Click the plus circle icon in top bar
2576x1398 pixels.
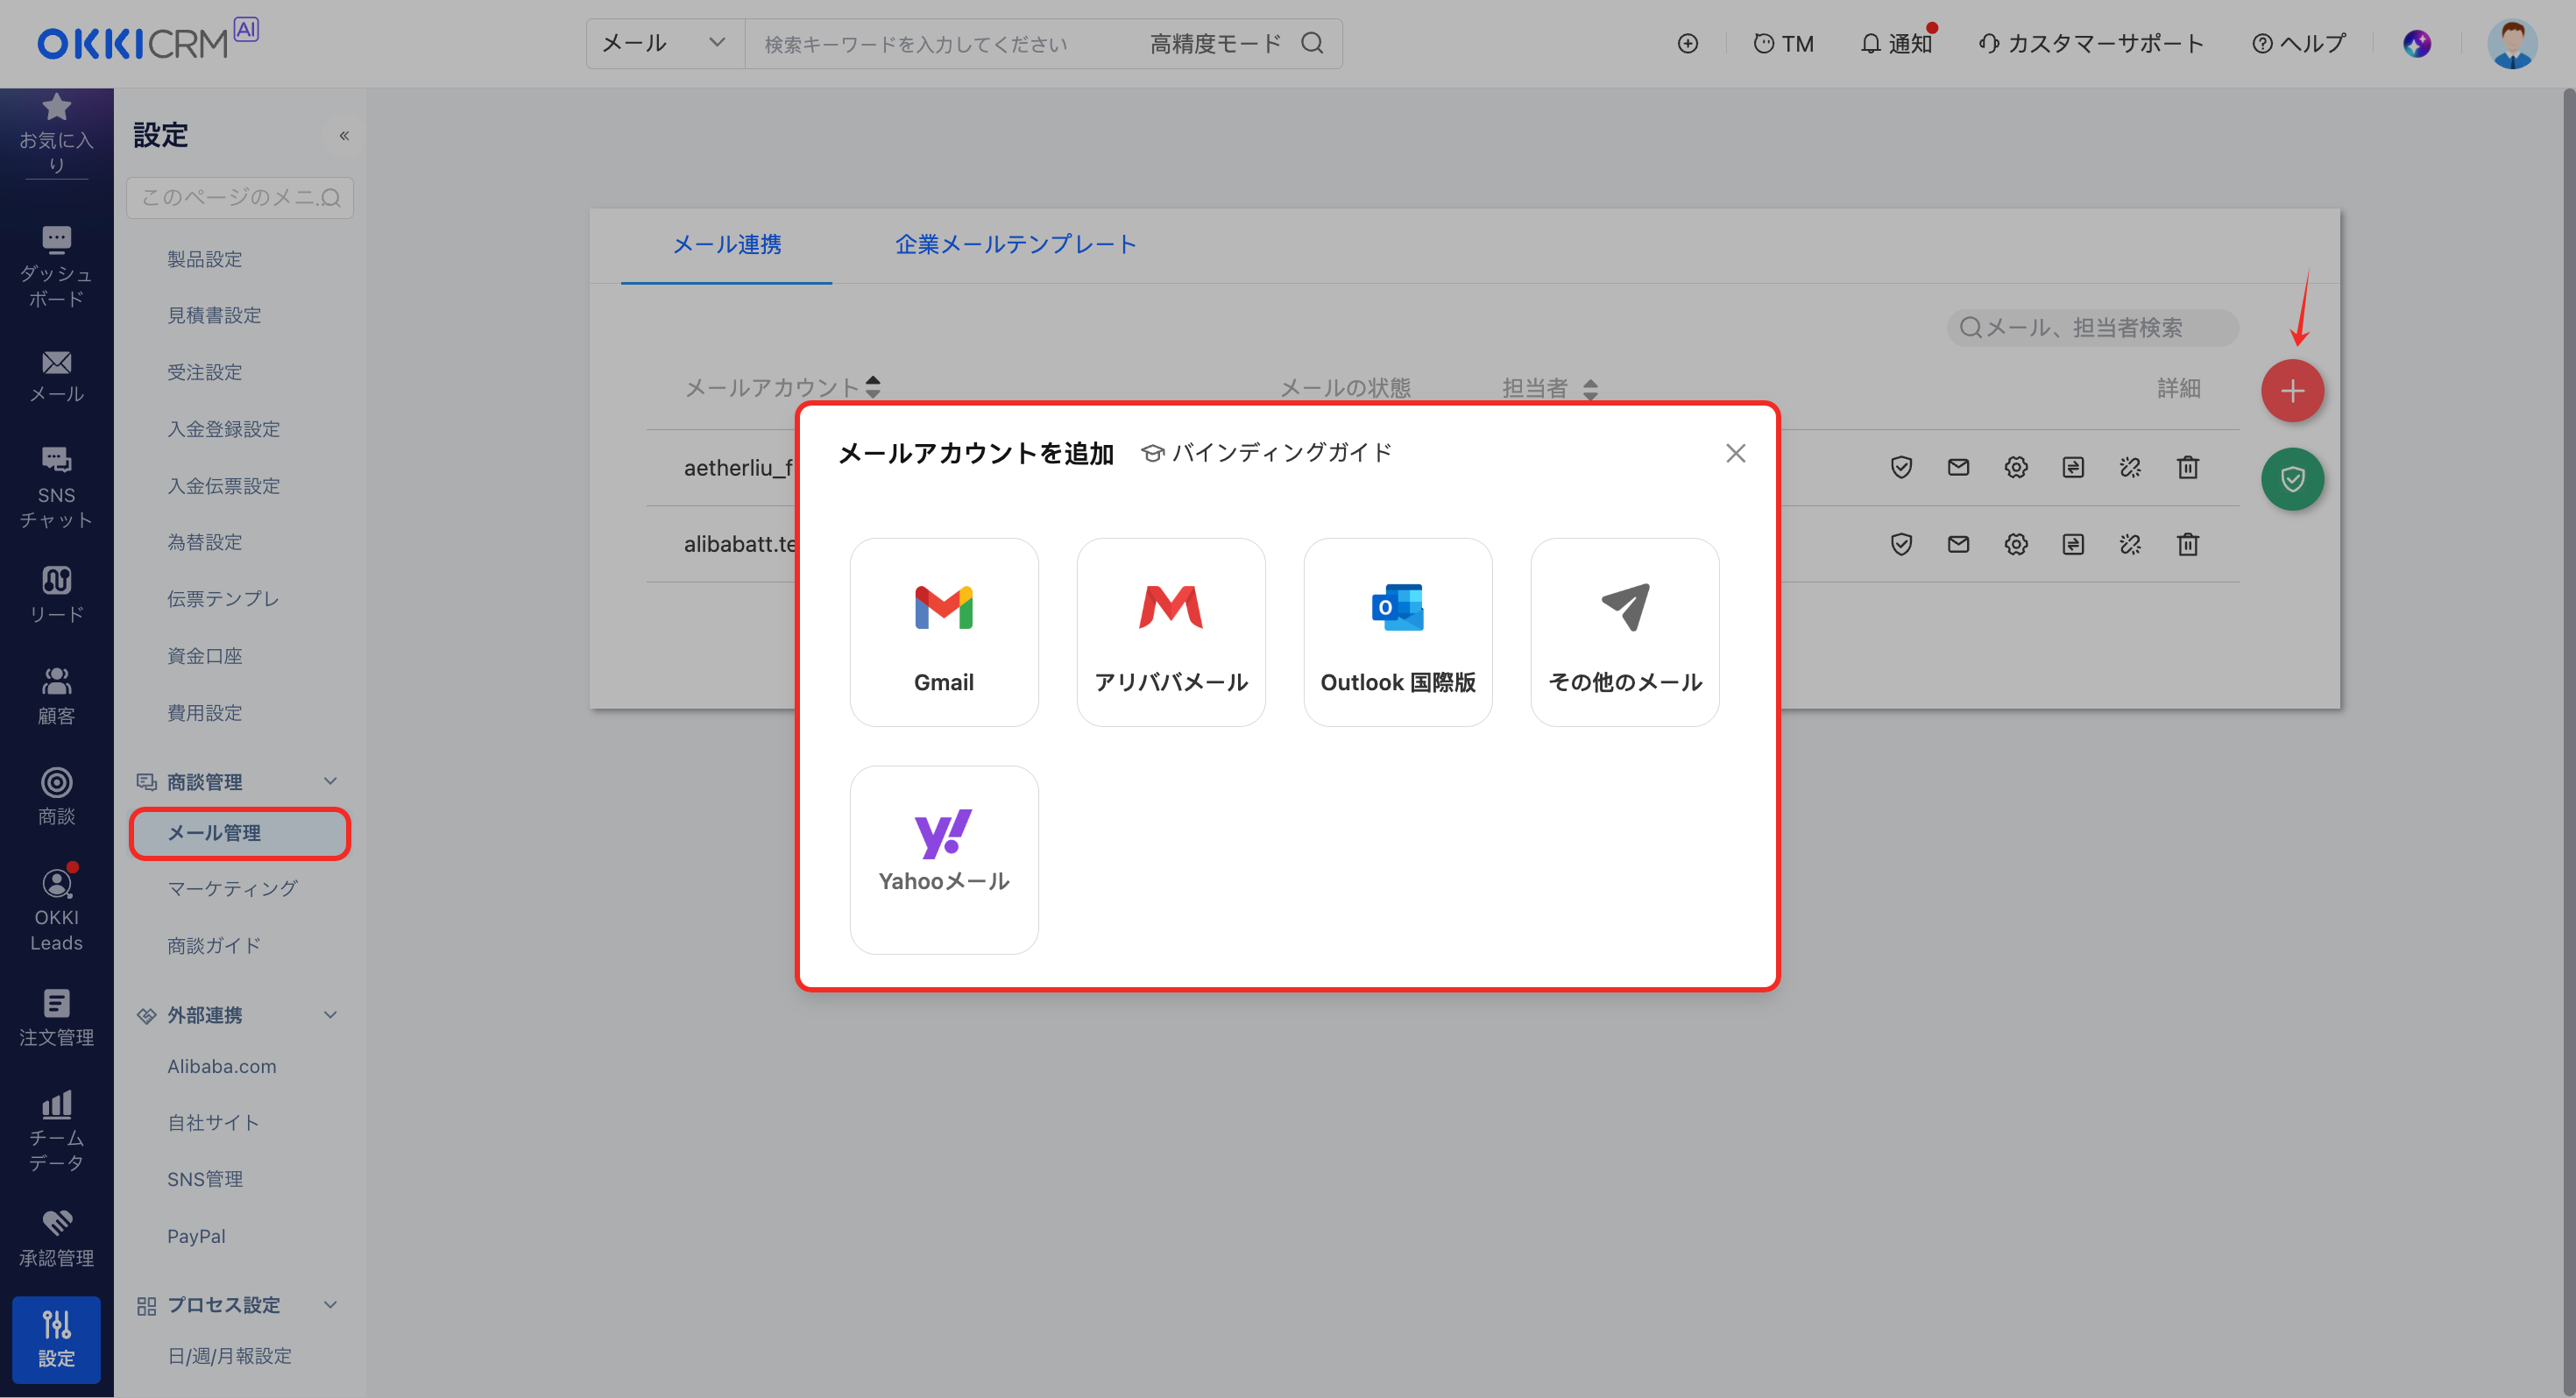click(x=1687, y=44)
